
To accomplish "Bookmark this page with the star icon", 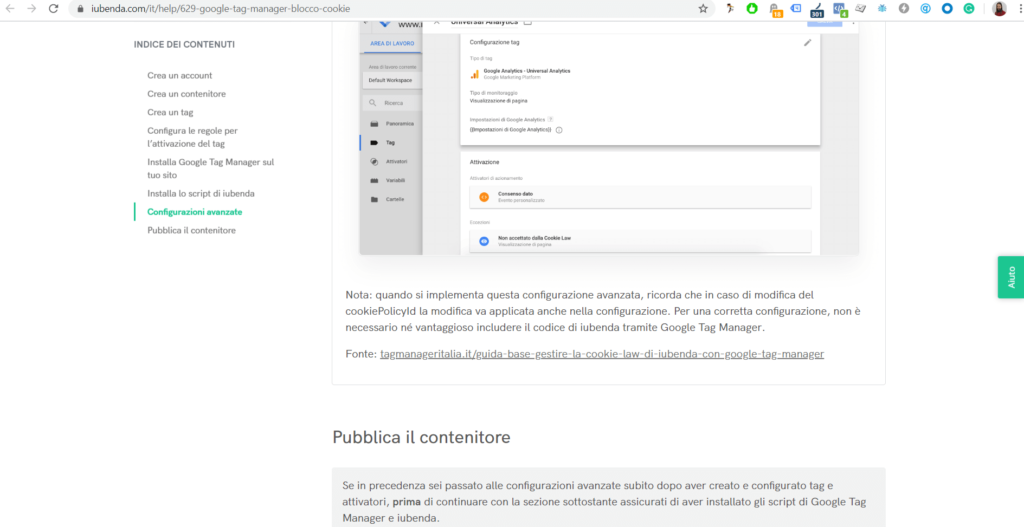I will click(703, 9).
